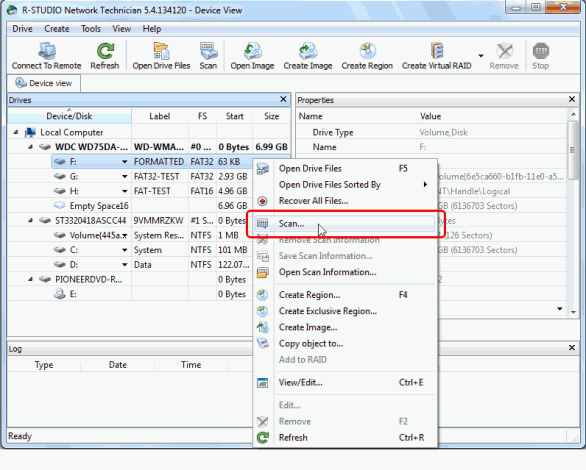Select the C: System volume
The image size is (586, 470).
74,250
